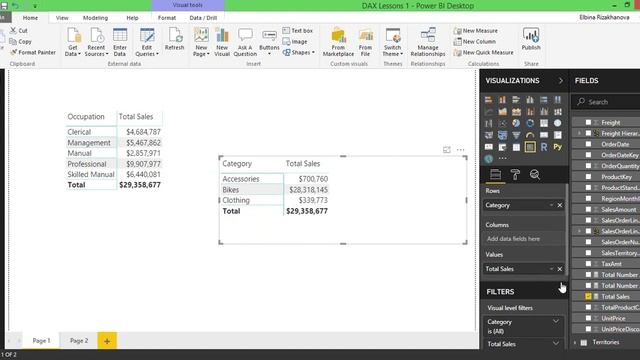Check the ProductKey field checkbox
640x360 pixels.
point(588,177)
